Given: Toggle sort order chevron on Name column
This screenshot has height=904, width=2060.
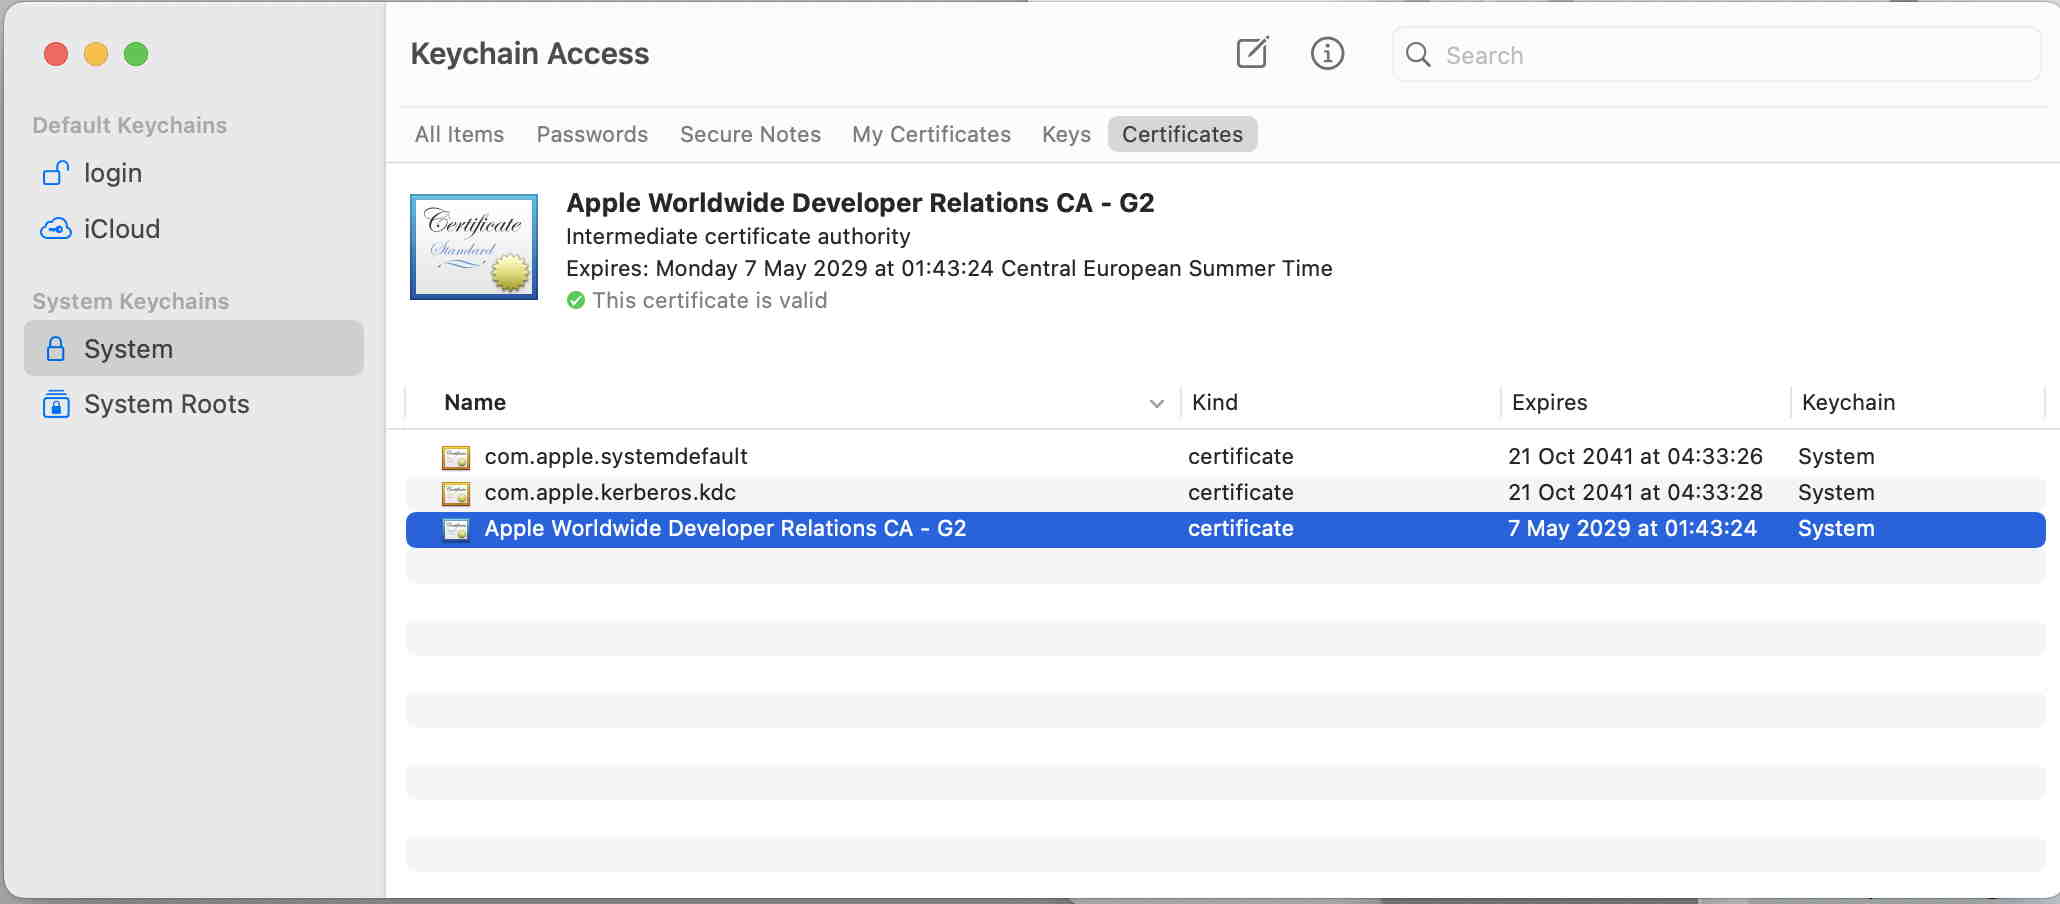Looking at the screenshot, I should (1156, 403).
